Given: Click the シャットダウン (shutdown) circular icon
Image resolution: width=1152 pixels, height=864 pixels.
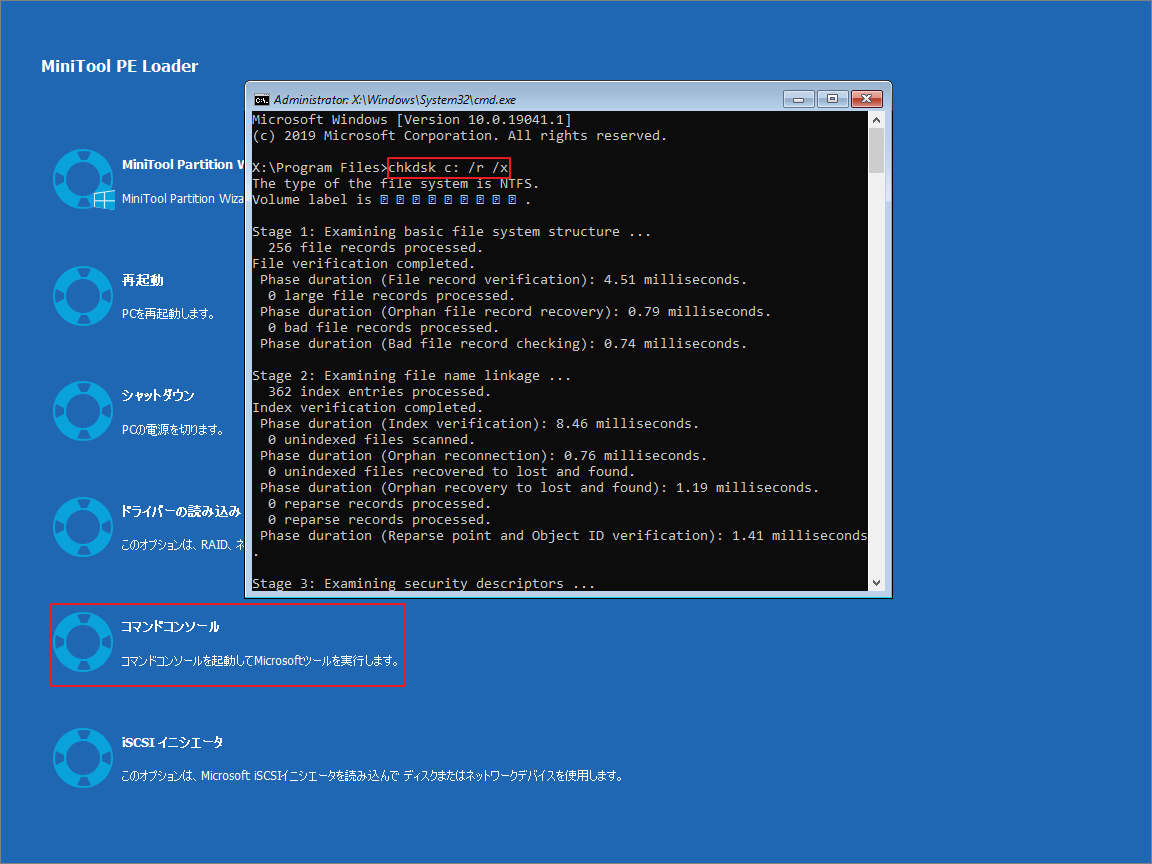Looking at the screenshot, I should (x=84, y=411).
